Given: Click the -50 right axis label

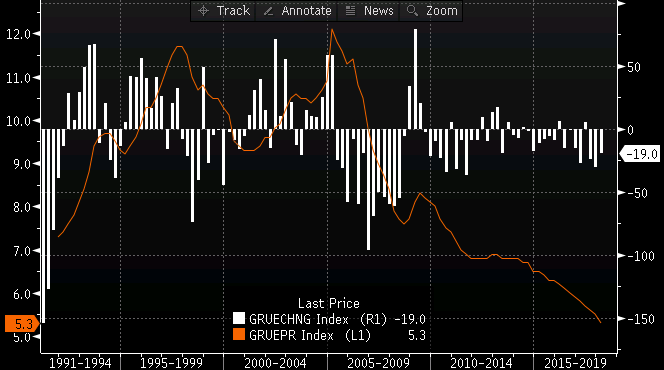Looking at the screenshot, I should pyautogui.click(x=637, y=193).
